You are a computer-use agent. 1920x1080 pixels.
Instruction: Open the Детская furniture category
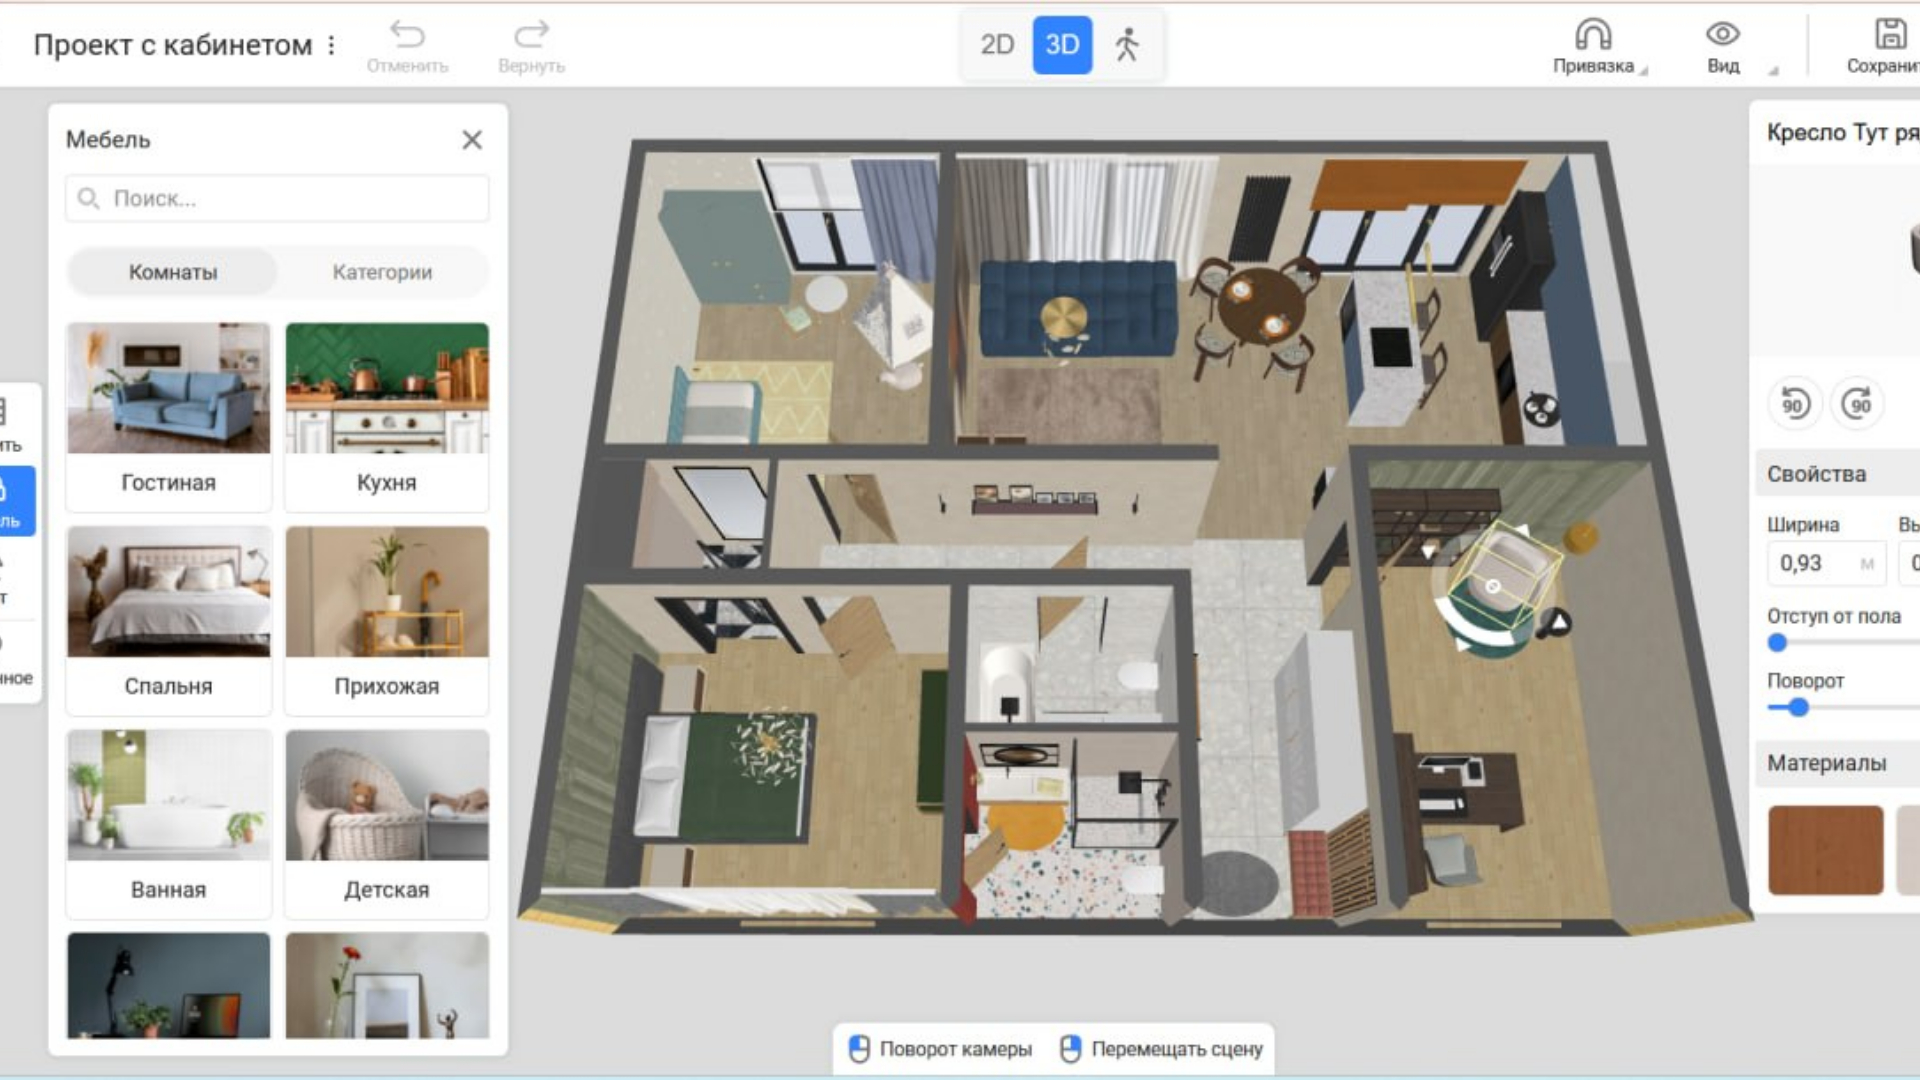[x=387, y=824]
